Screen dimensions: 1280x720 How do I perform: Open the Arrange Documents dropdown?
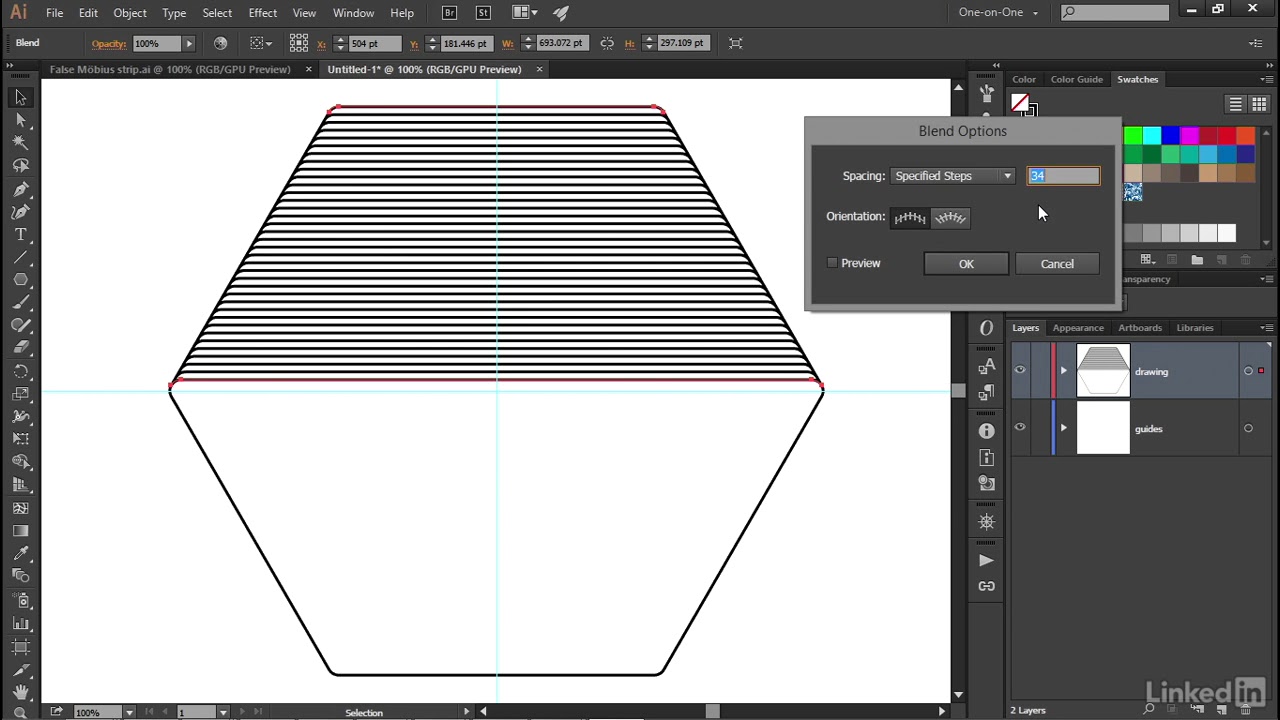click(524, 12)
